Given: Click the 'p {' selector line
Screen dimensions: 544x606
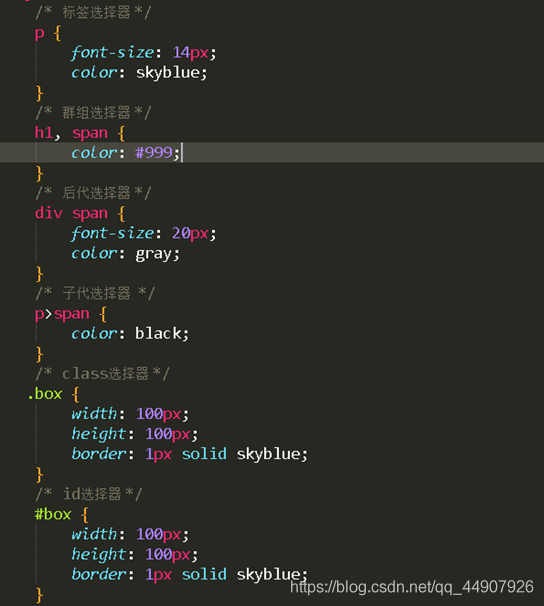Looking at the screenshot, I should 48,33.
